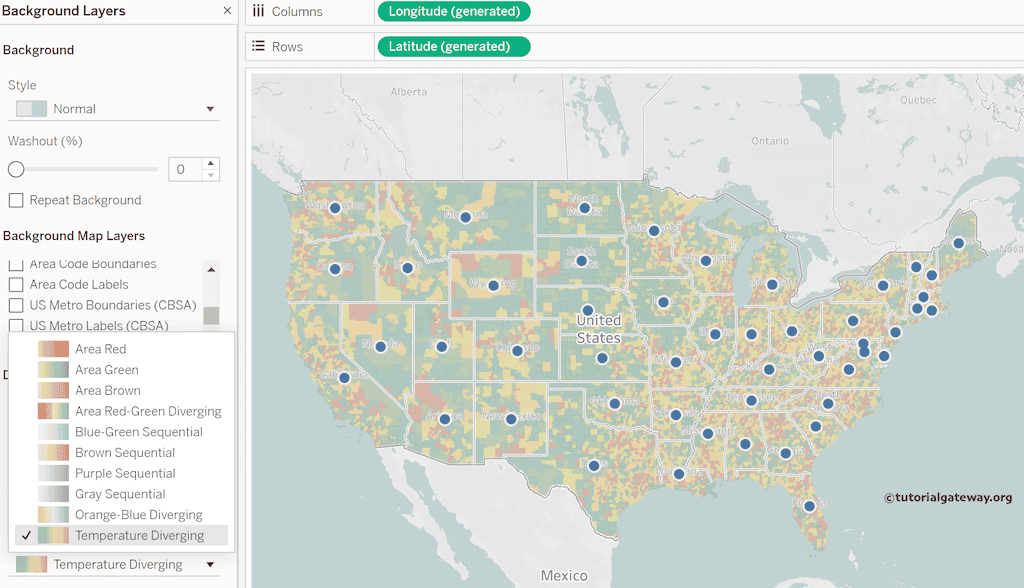This screenshot has width=1024, height=588.
Task: Click the Georgia map marker
Action: coord(786,453)
